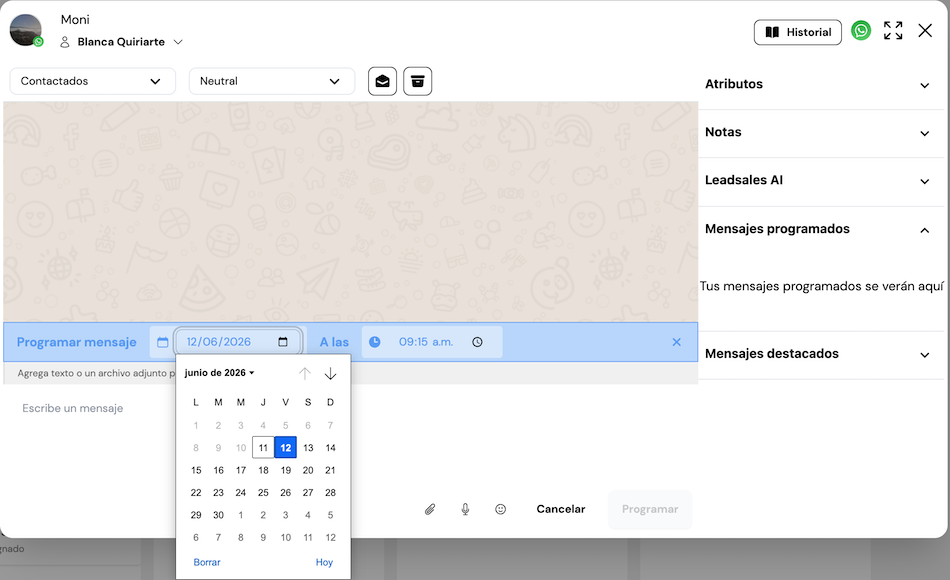Select June 23 in the calendar
Image resolution: width=950 pixels, height=580 pixels.
pyautogui.click(x=218, y=493)
